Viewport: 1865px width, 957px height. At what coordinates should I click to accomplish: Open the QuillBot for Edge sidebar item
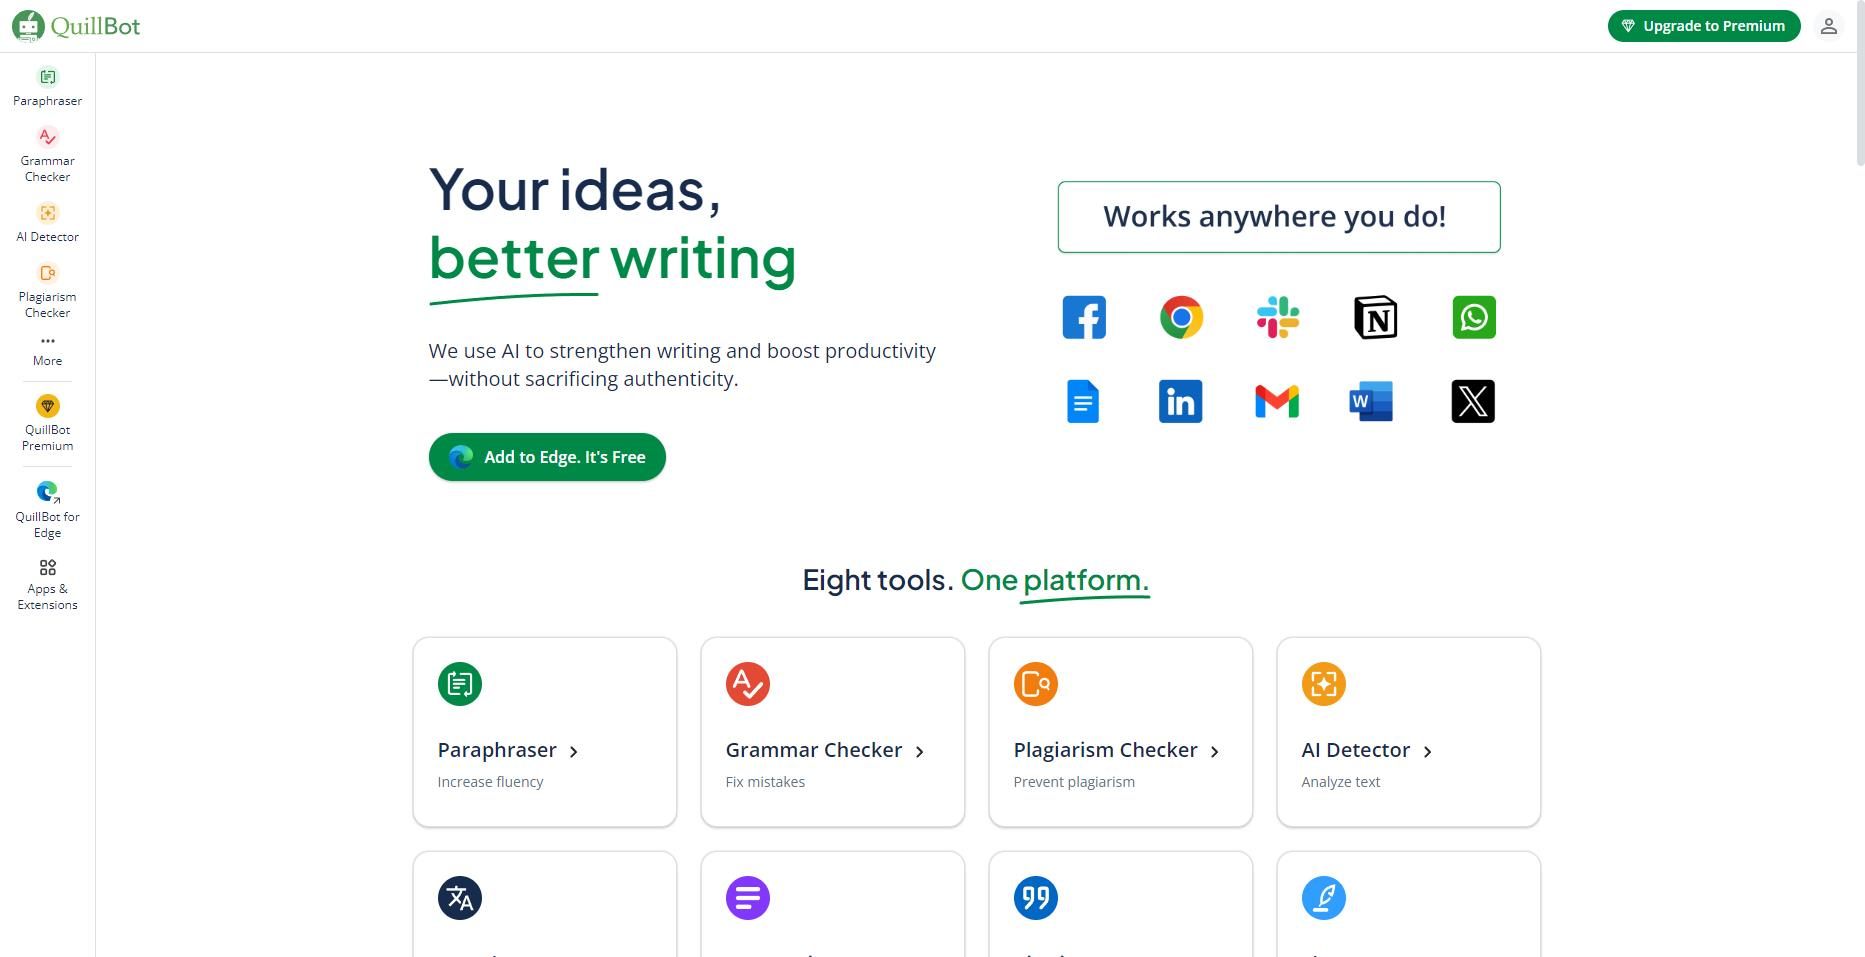click(x=47, y=510)
